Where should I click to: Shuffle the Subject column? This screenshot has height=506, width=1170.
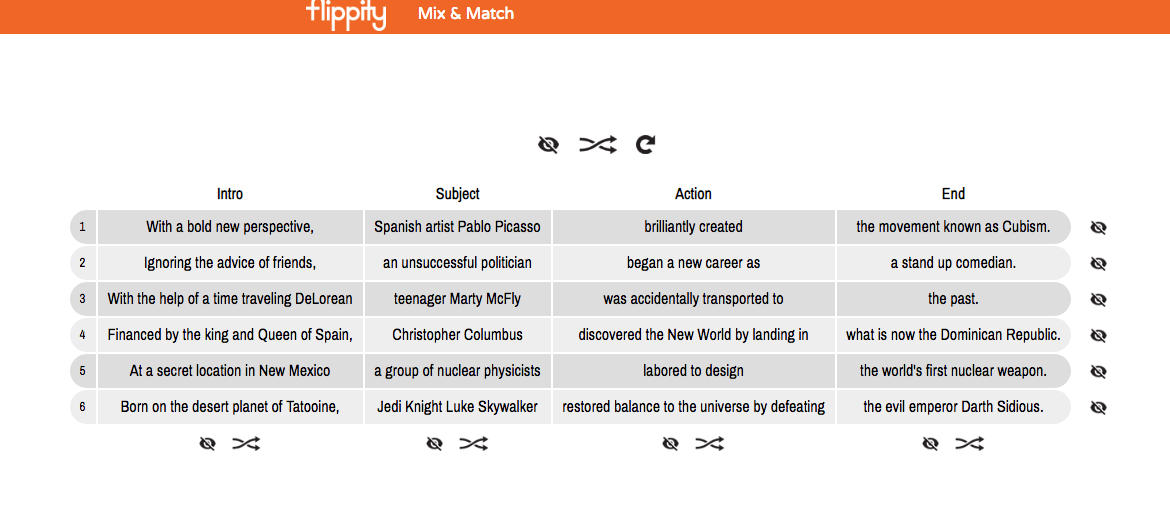coord(473,444)
